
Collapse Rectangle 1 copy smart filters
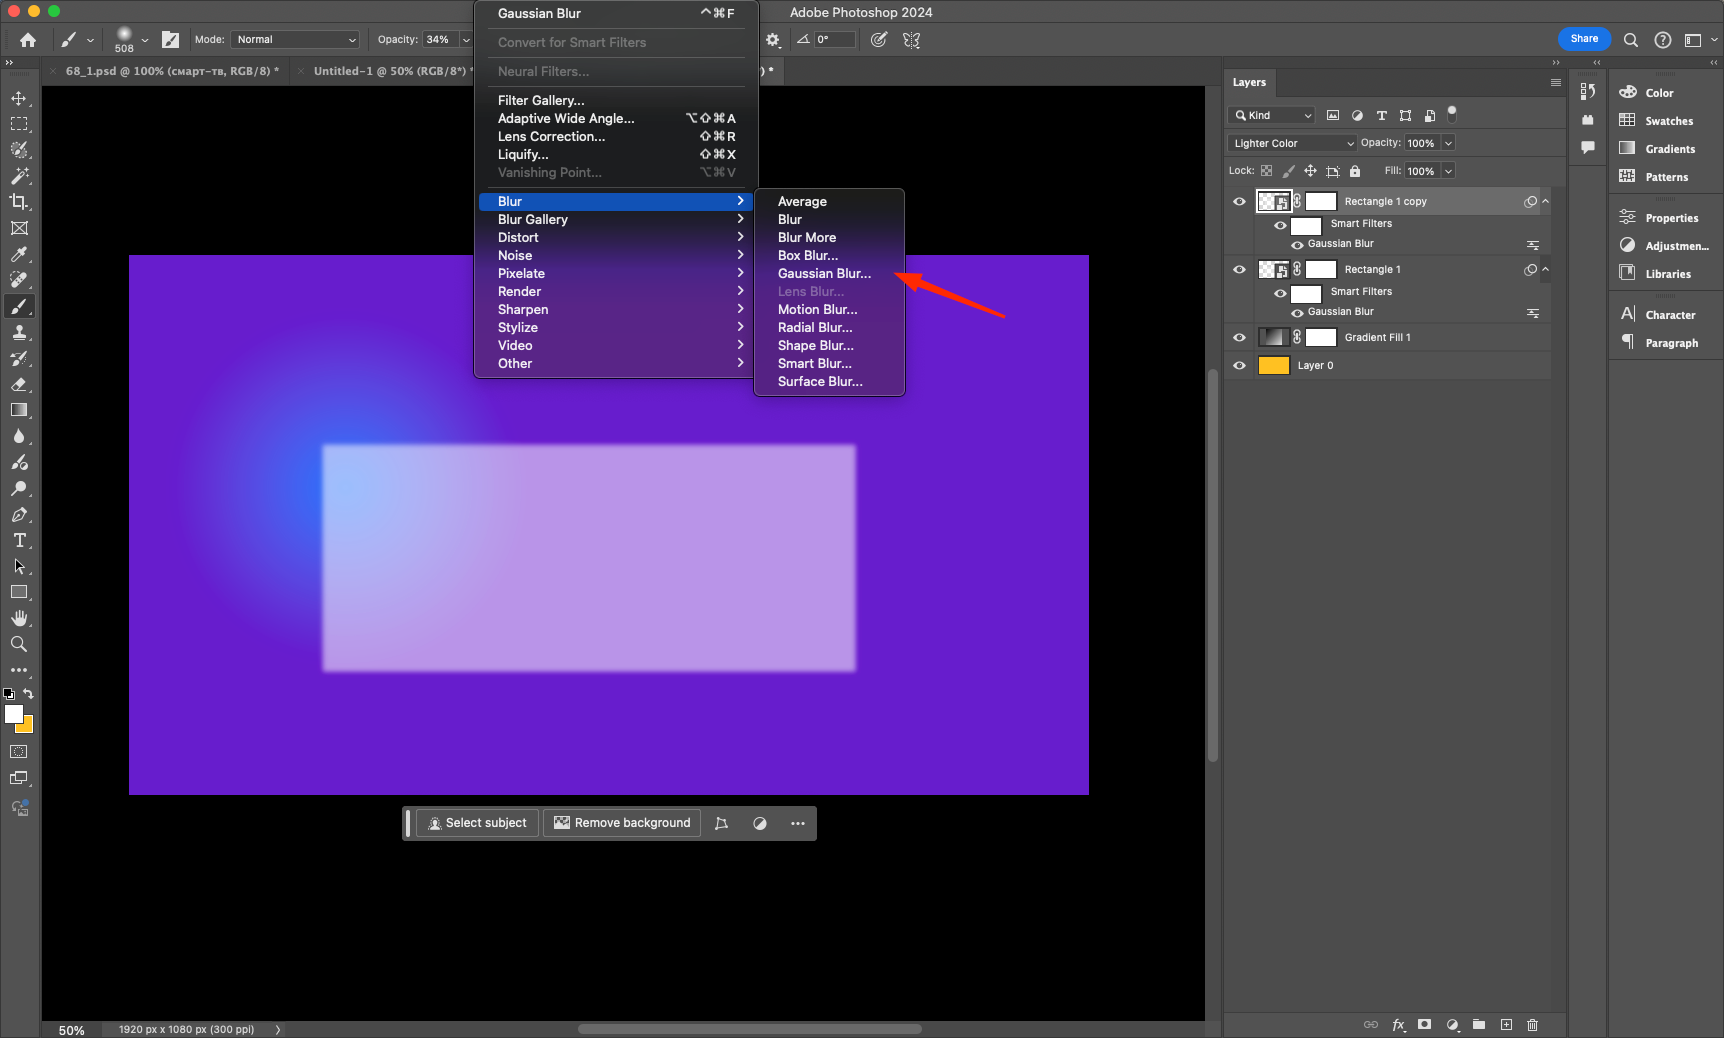coord(1545,201)
